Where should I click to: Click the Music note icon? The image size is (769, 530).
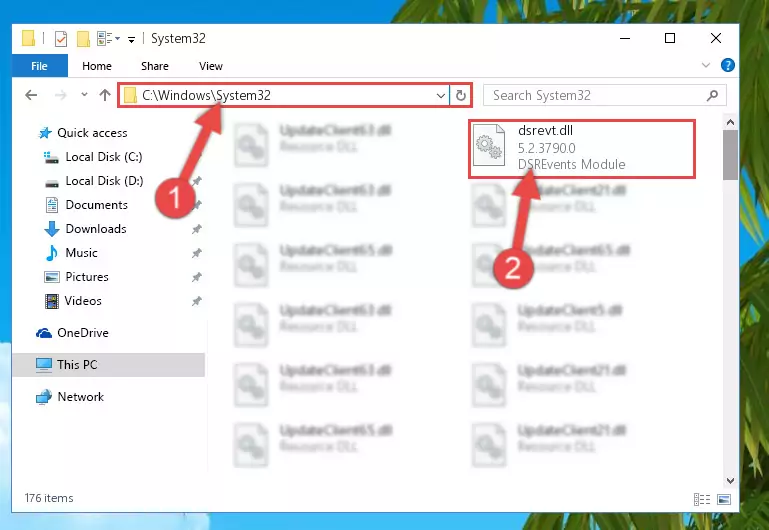pyautogui.click(x=51, y=253)
